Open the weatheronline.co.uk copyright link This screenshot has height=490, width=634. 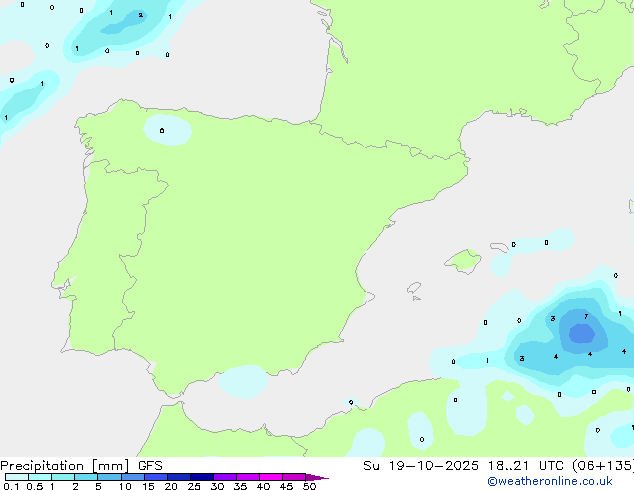point(550,481)
